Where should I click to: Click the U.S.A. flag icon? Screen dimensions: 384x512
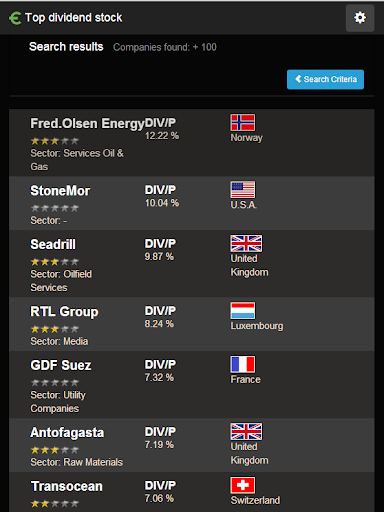click(243, 190)
